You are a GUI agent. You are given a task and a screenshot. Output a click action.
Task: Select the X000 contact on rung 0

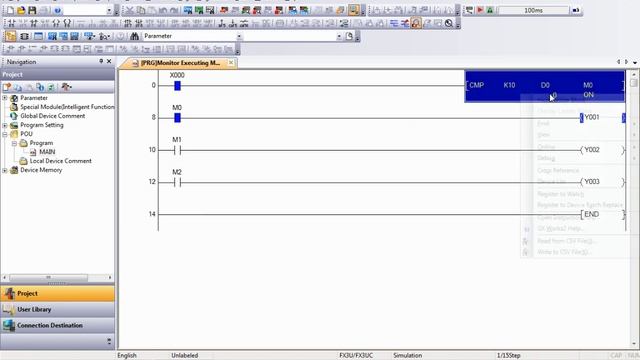(x=177, y=85)
